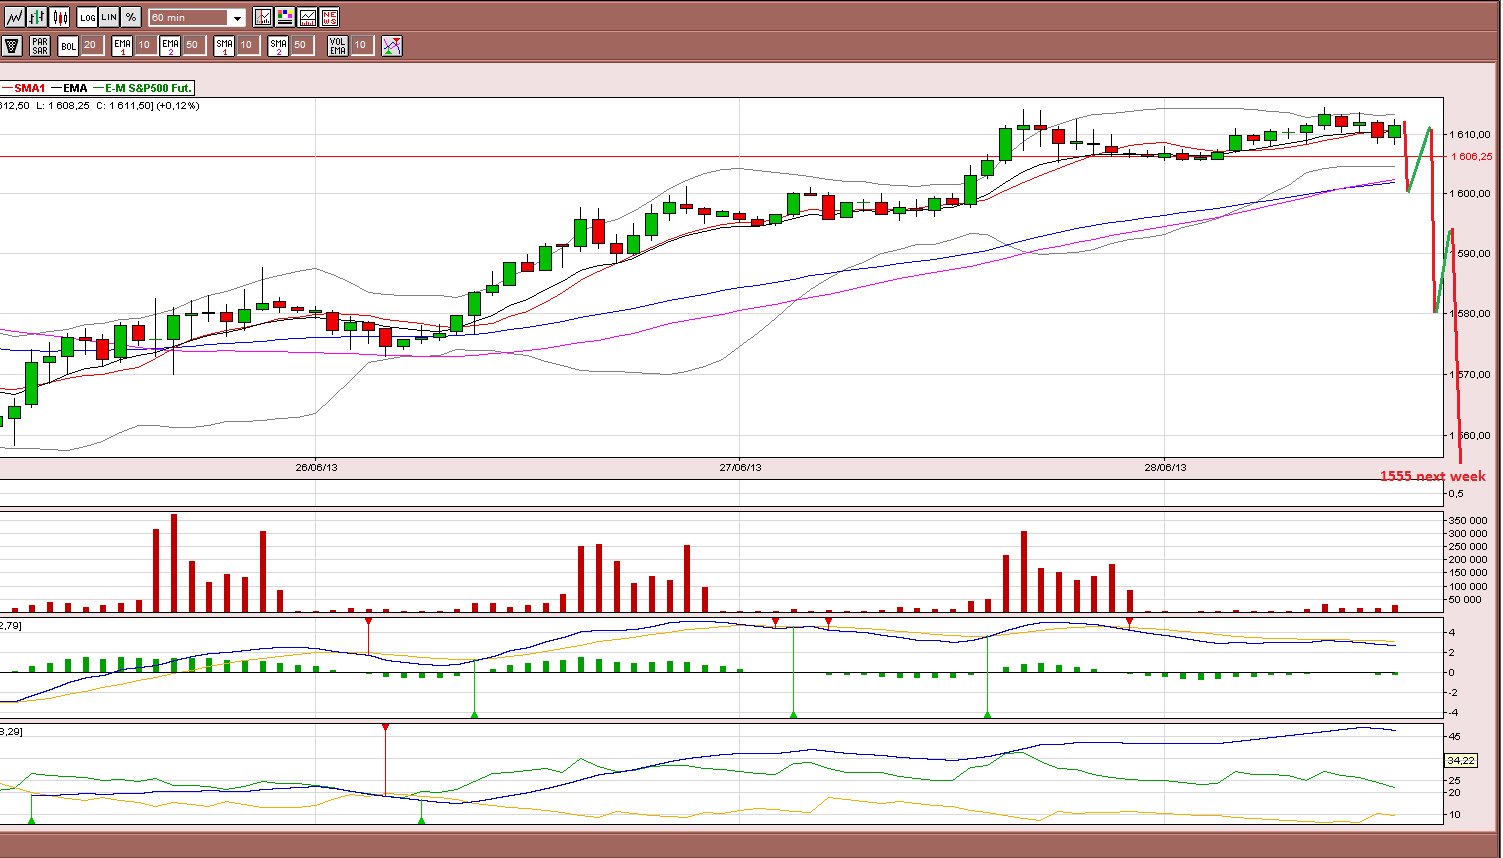Click the EMA legend label

pos(76,88)
